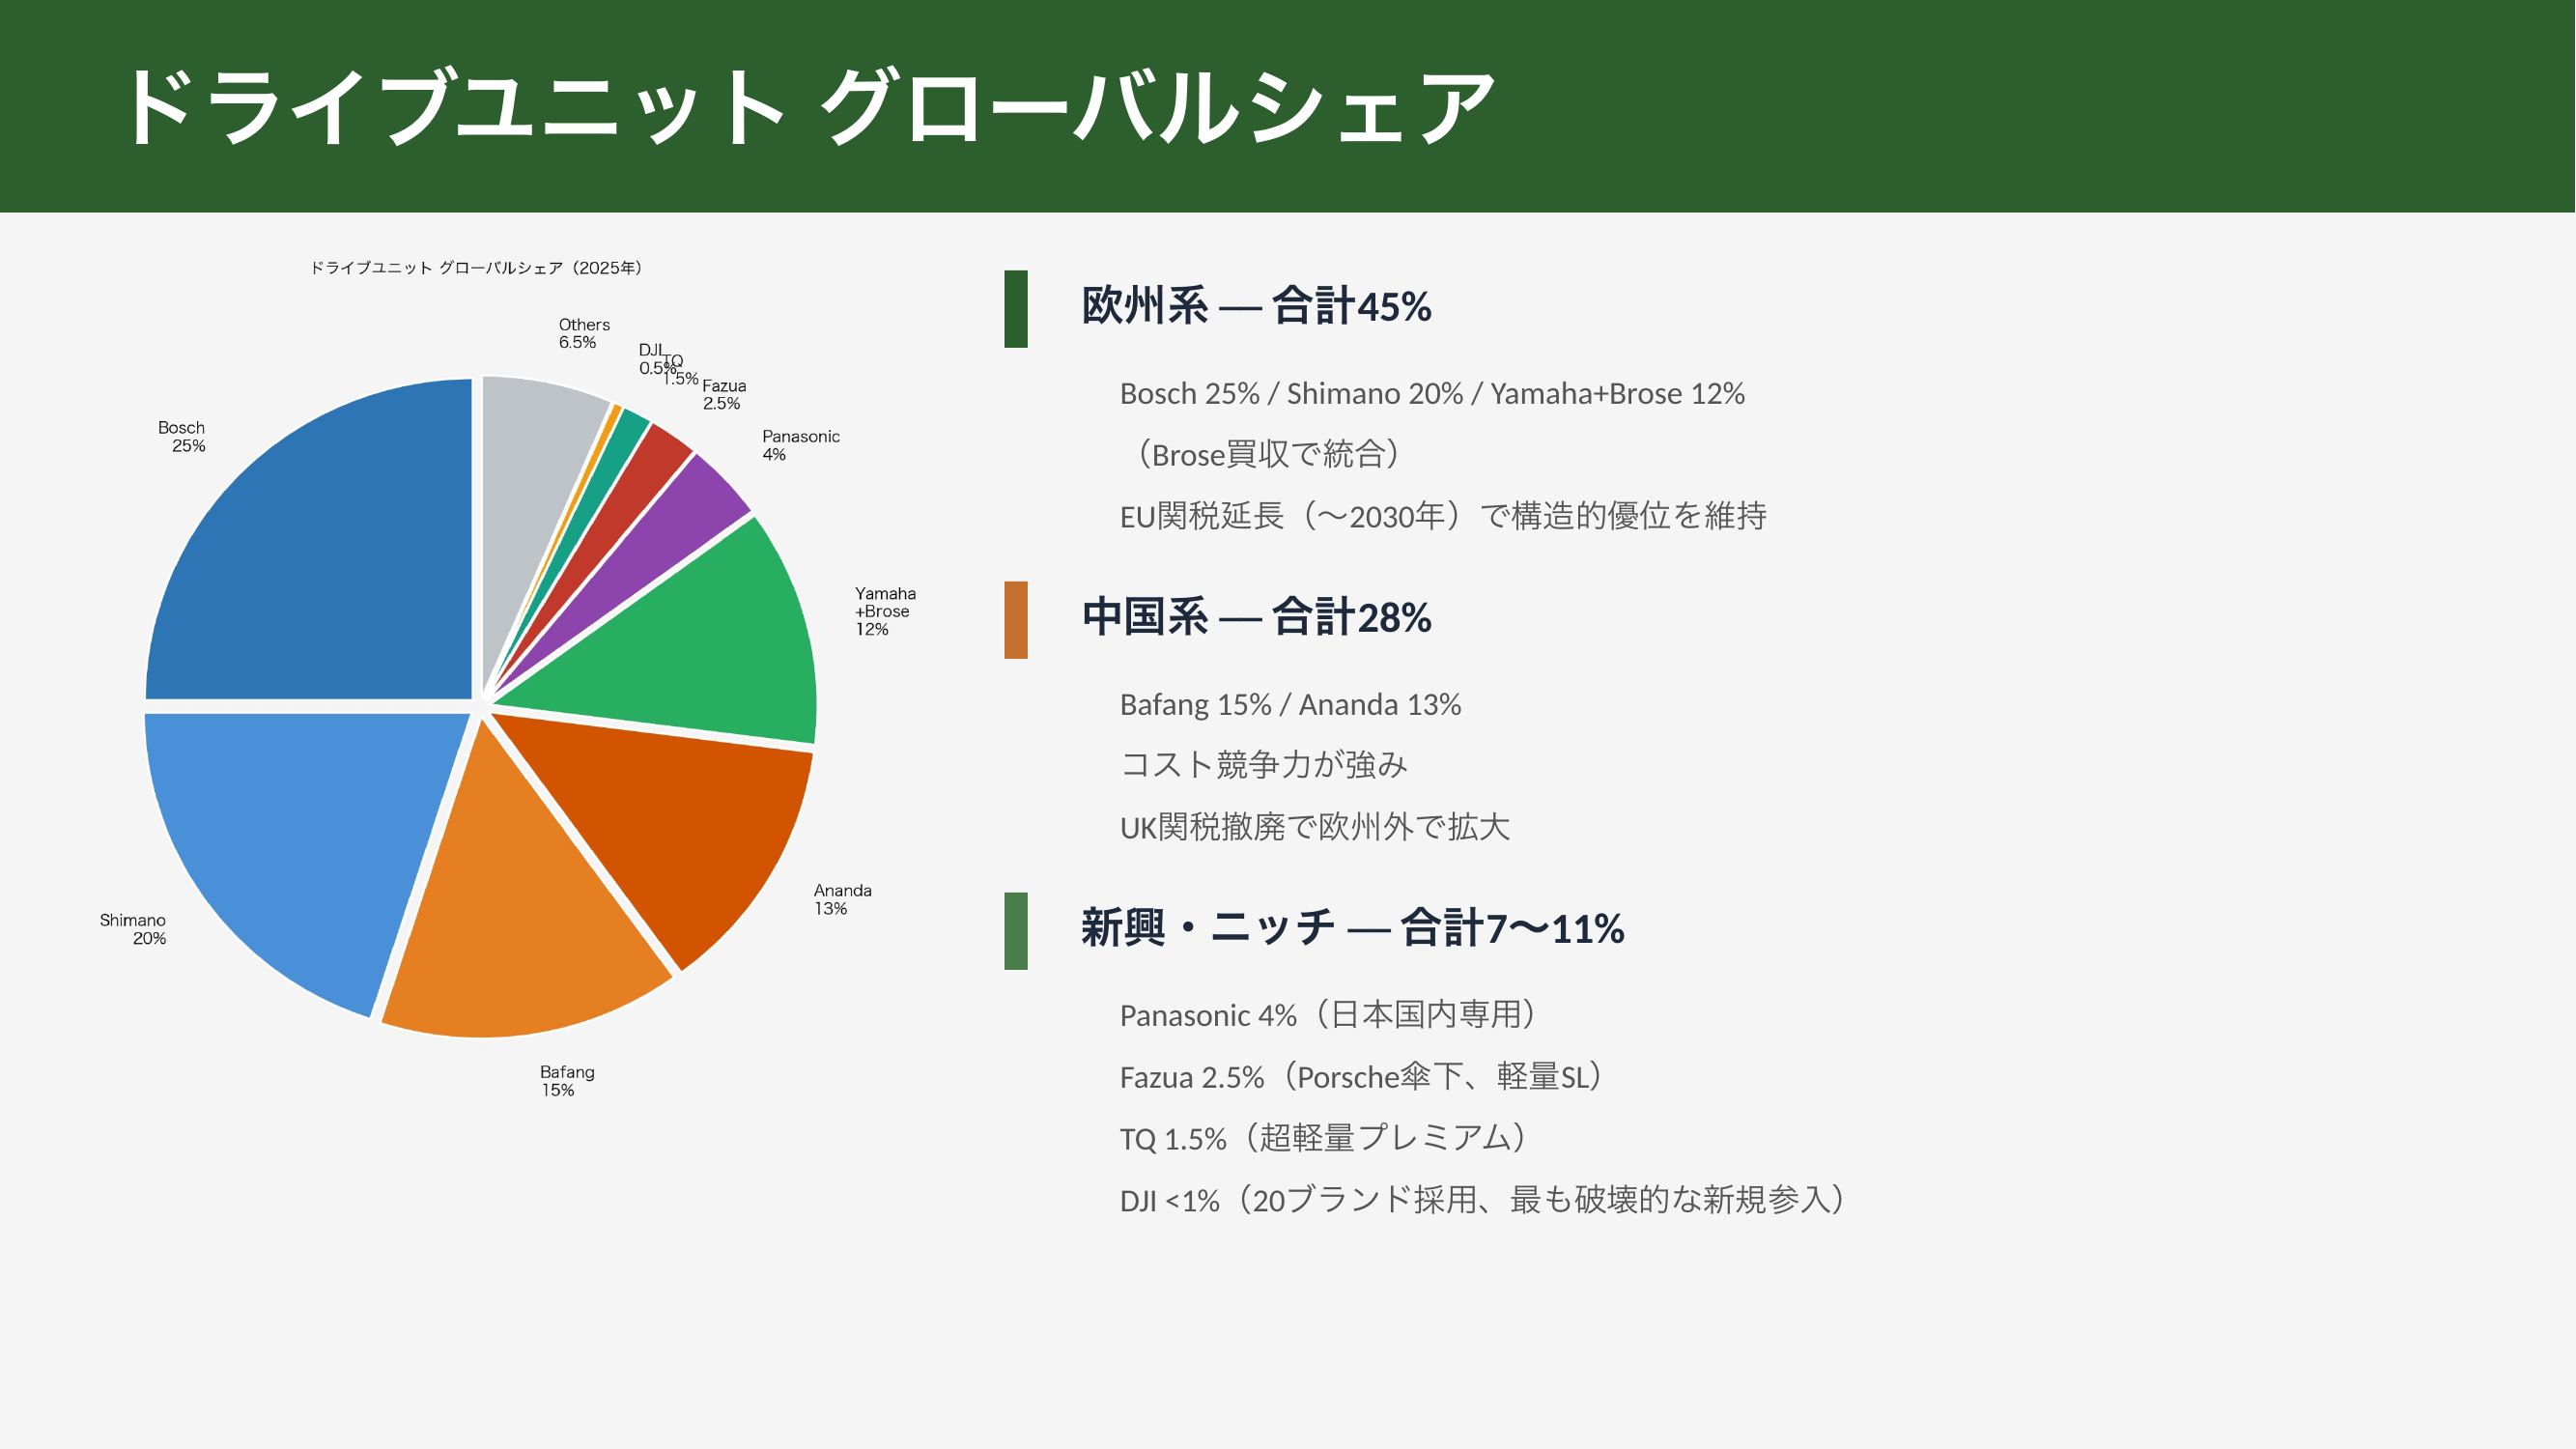The image size is (2576, 1449).
Task: Click the Bafang 15% / Ananda 13% line
Action: tap(1290, 705)
